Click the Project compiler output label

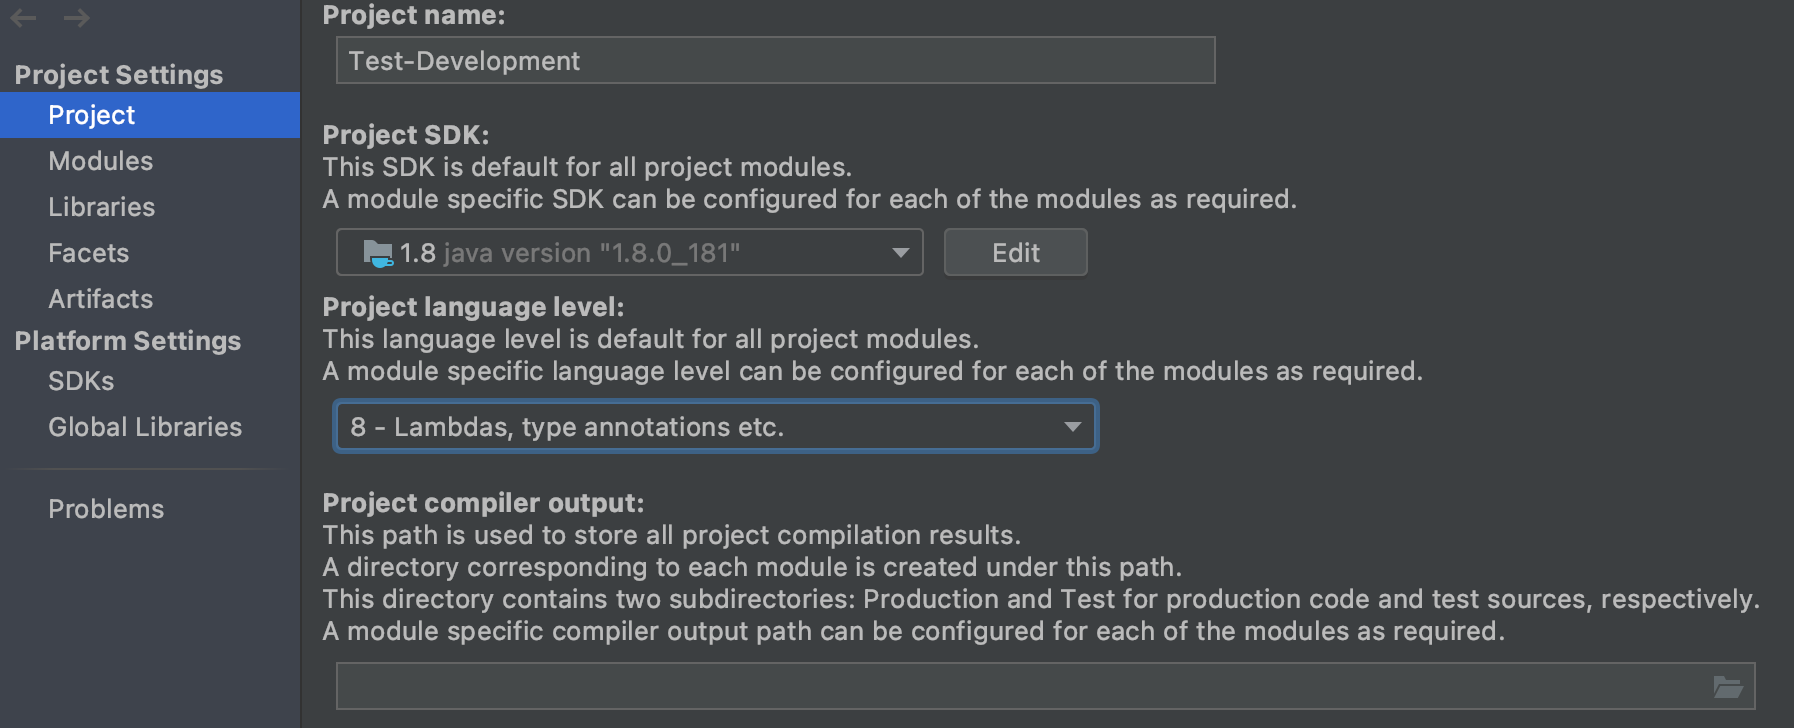[483, 503]
